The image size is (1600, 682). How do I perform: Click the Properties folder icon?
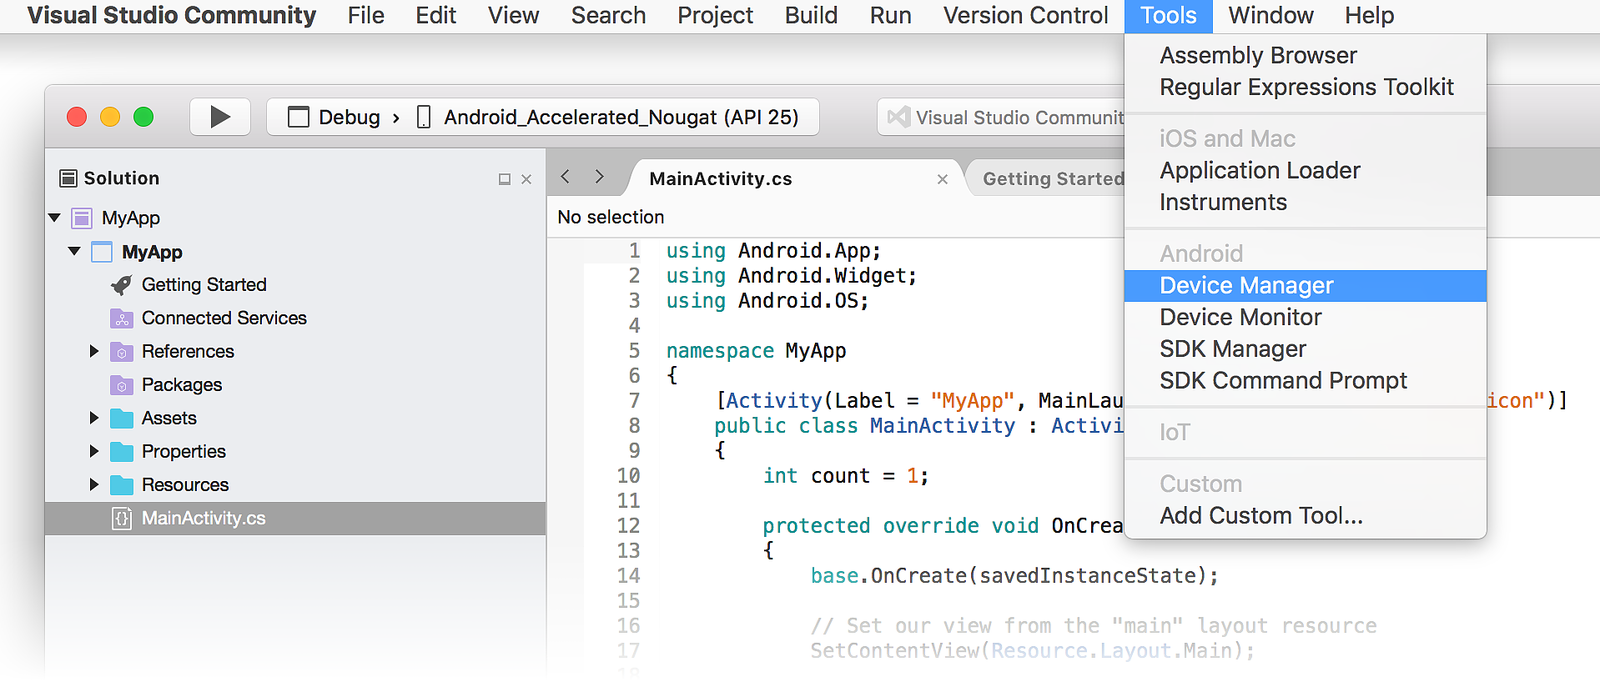[121, 452]
